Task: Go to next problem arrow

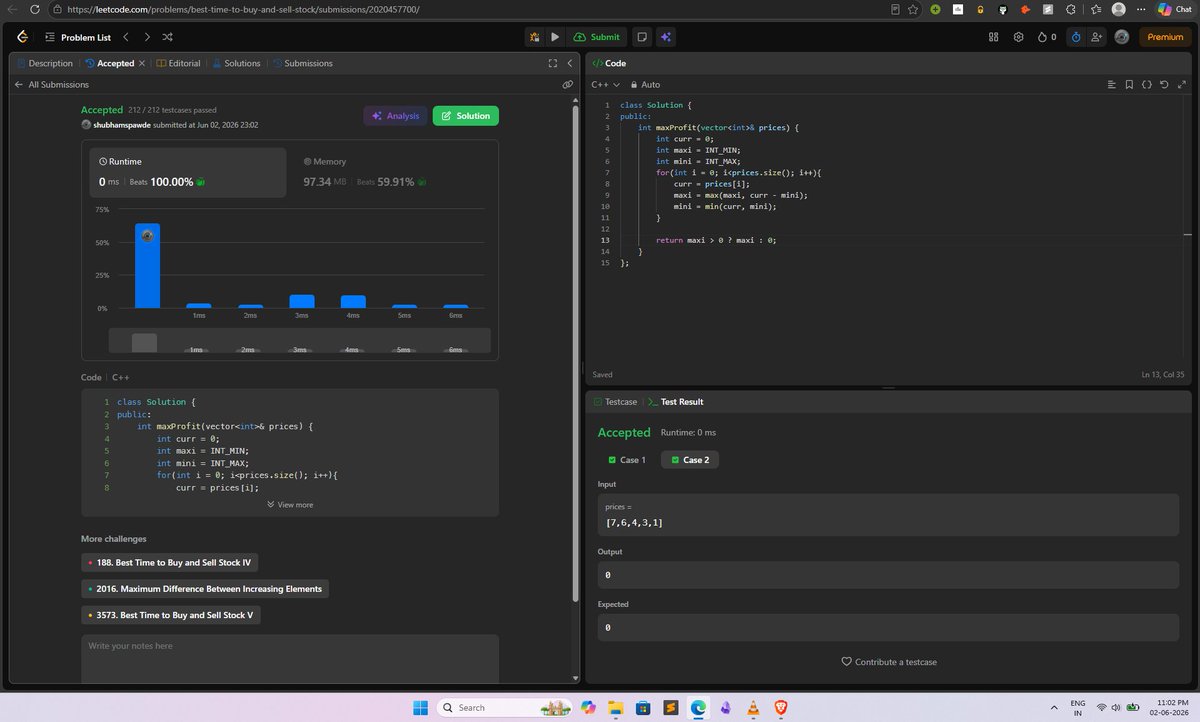Action: (147, 37)
